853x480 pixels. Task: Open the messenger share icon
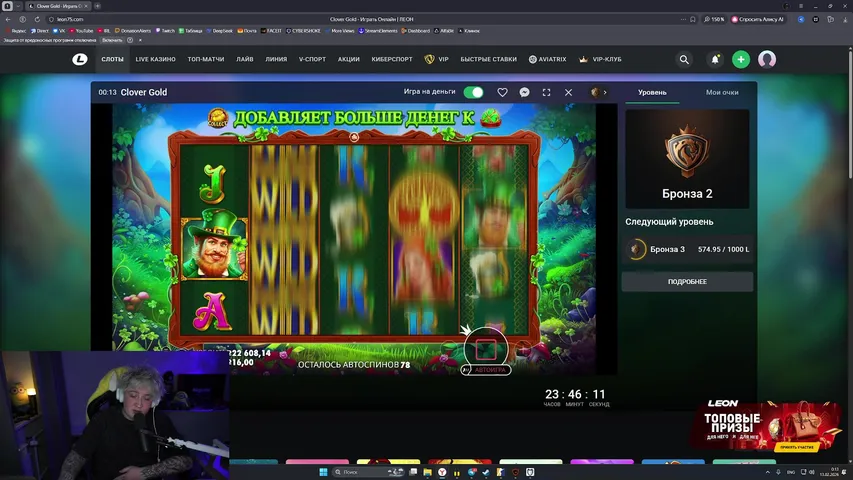524,92
